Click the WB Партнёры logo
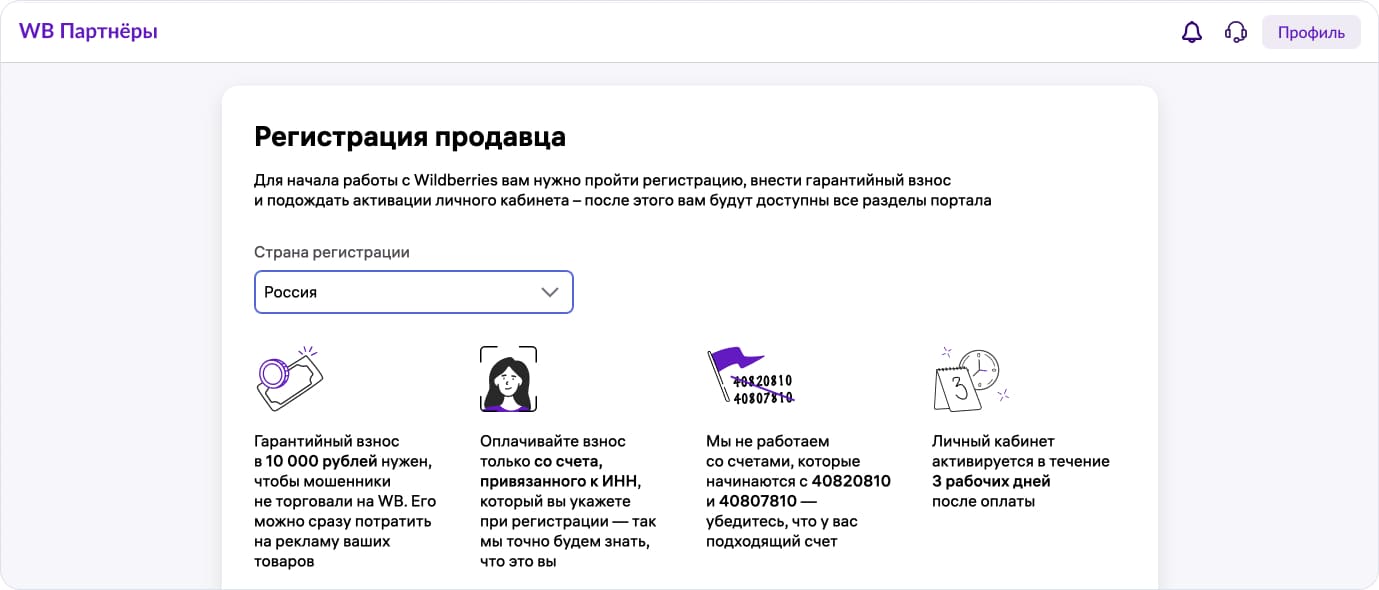Screen dimensions: 1379x590 point(87,29)
